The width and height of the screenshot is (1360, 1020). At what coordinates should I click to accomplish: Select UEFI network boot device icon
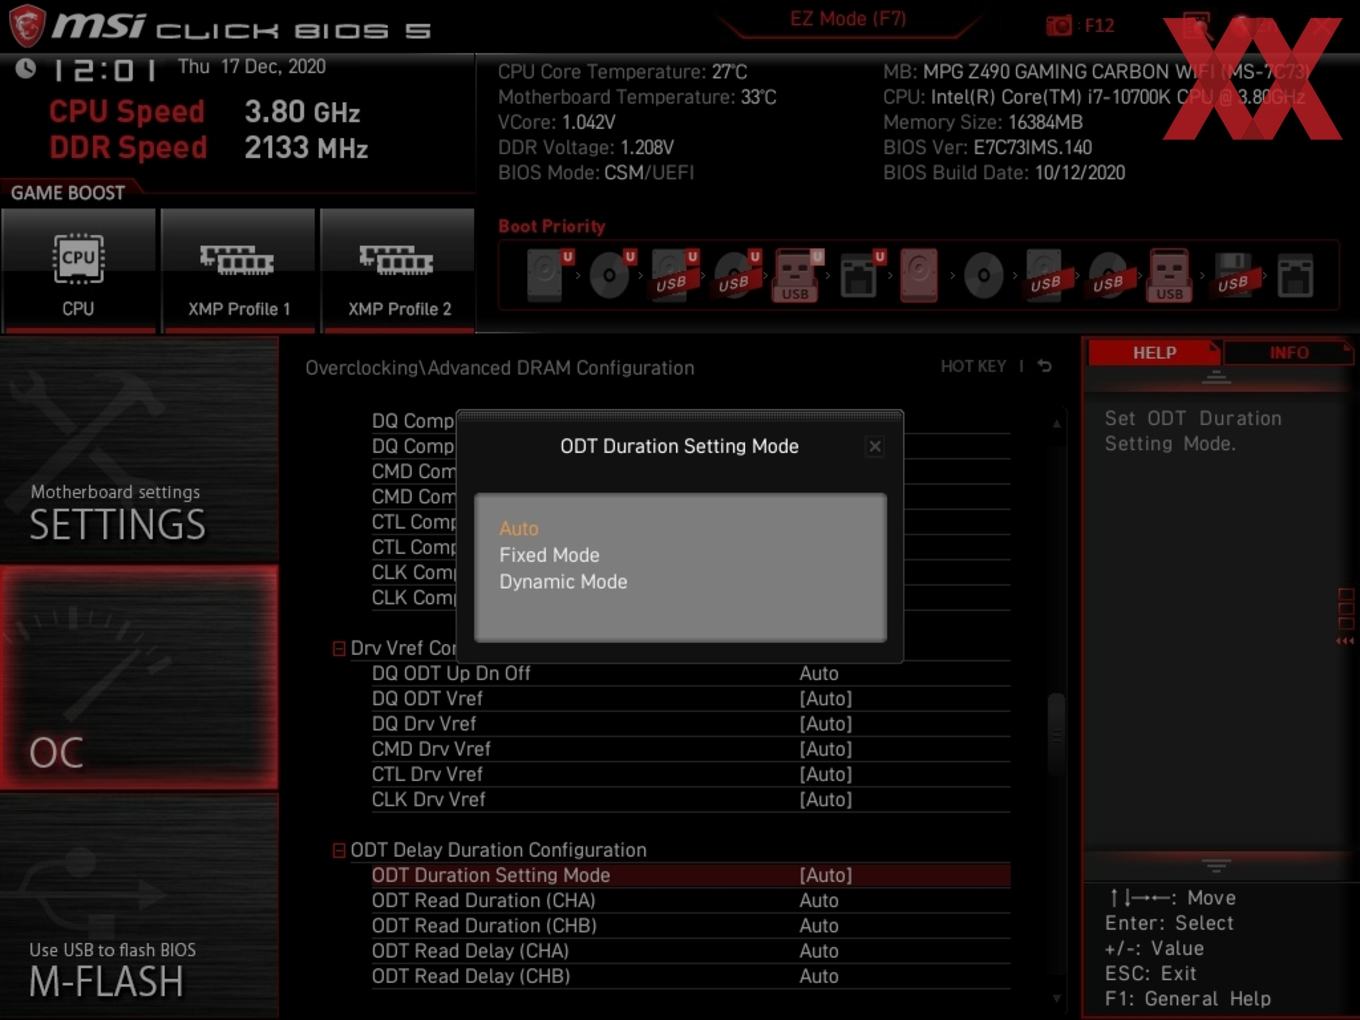pos(860,274)
